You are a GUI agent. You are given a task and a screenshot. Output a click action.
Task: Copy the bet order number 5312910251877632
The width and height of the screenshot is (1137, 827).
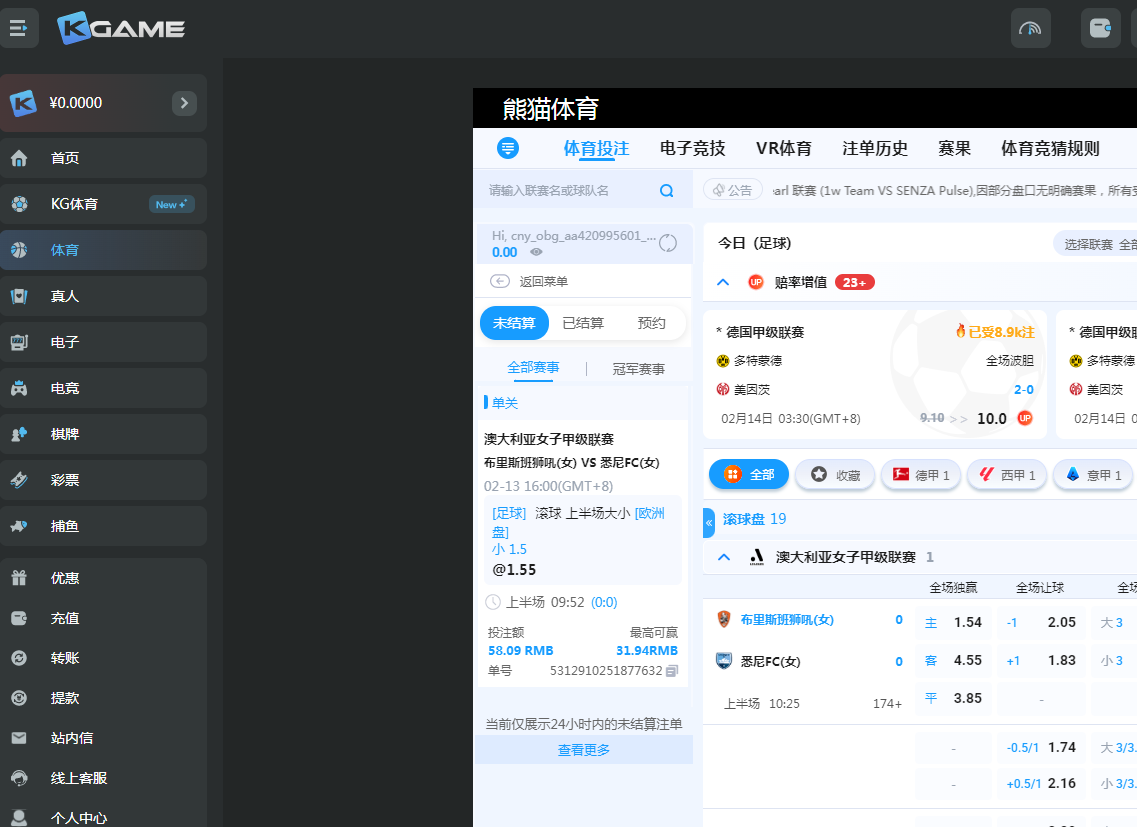(672, 671)
